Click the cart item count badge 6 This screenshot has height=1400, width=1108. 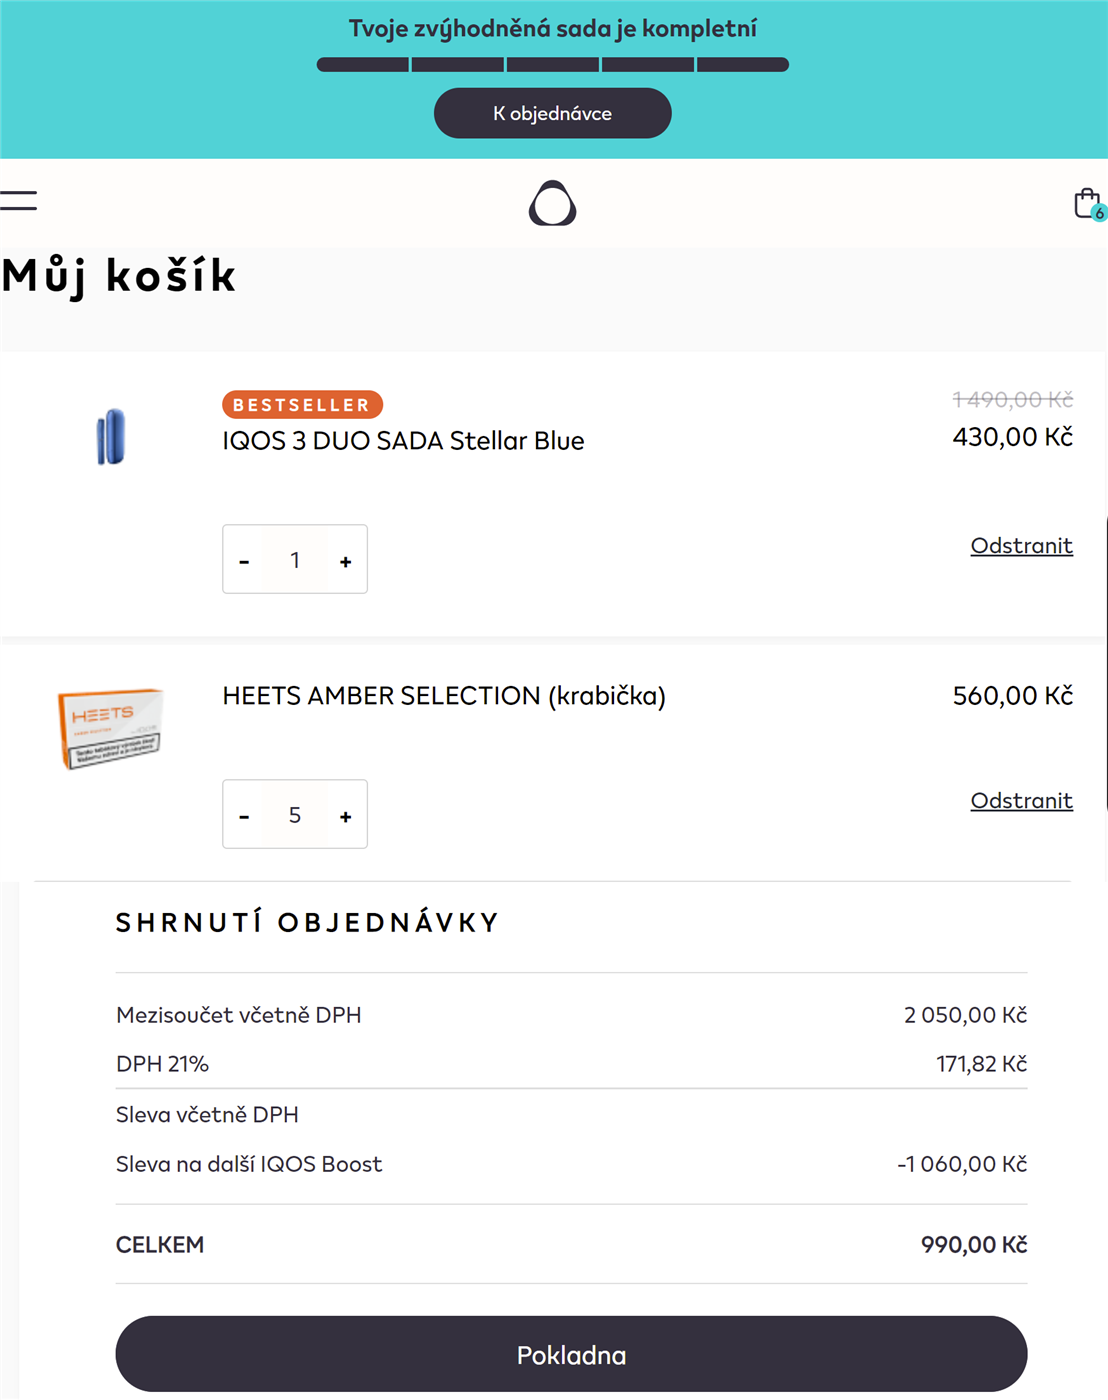coord(1099,213)
